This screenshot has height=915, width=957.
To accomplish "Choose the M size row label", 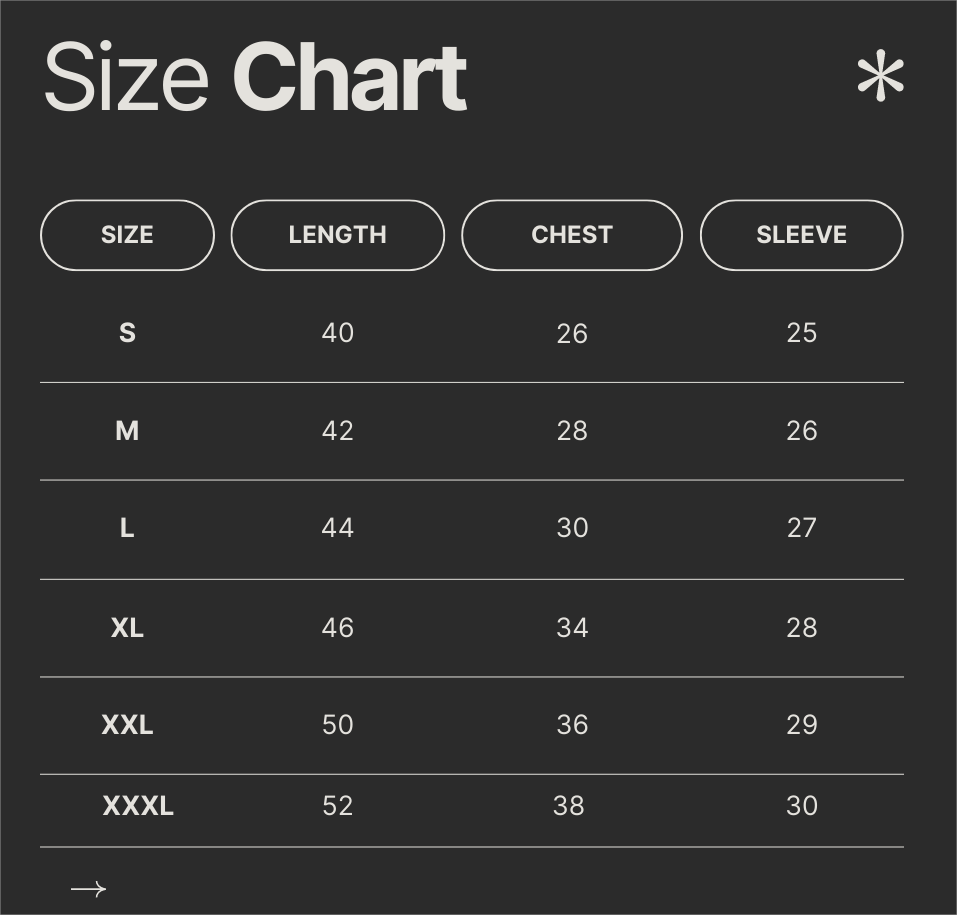I will (127, 431).
